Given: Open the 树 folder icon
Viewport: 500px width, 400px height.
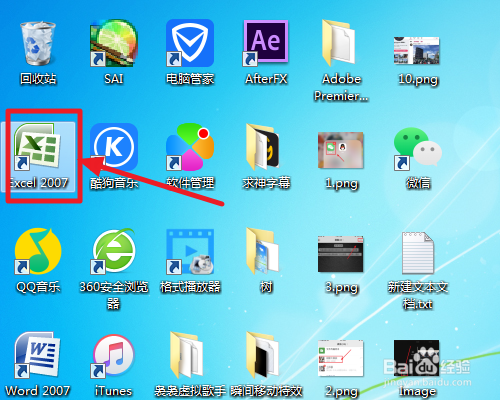Looking at the screenshot, I should tap(262, 251).
